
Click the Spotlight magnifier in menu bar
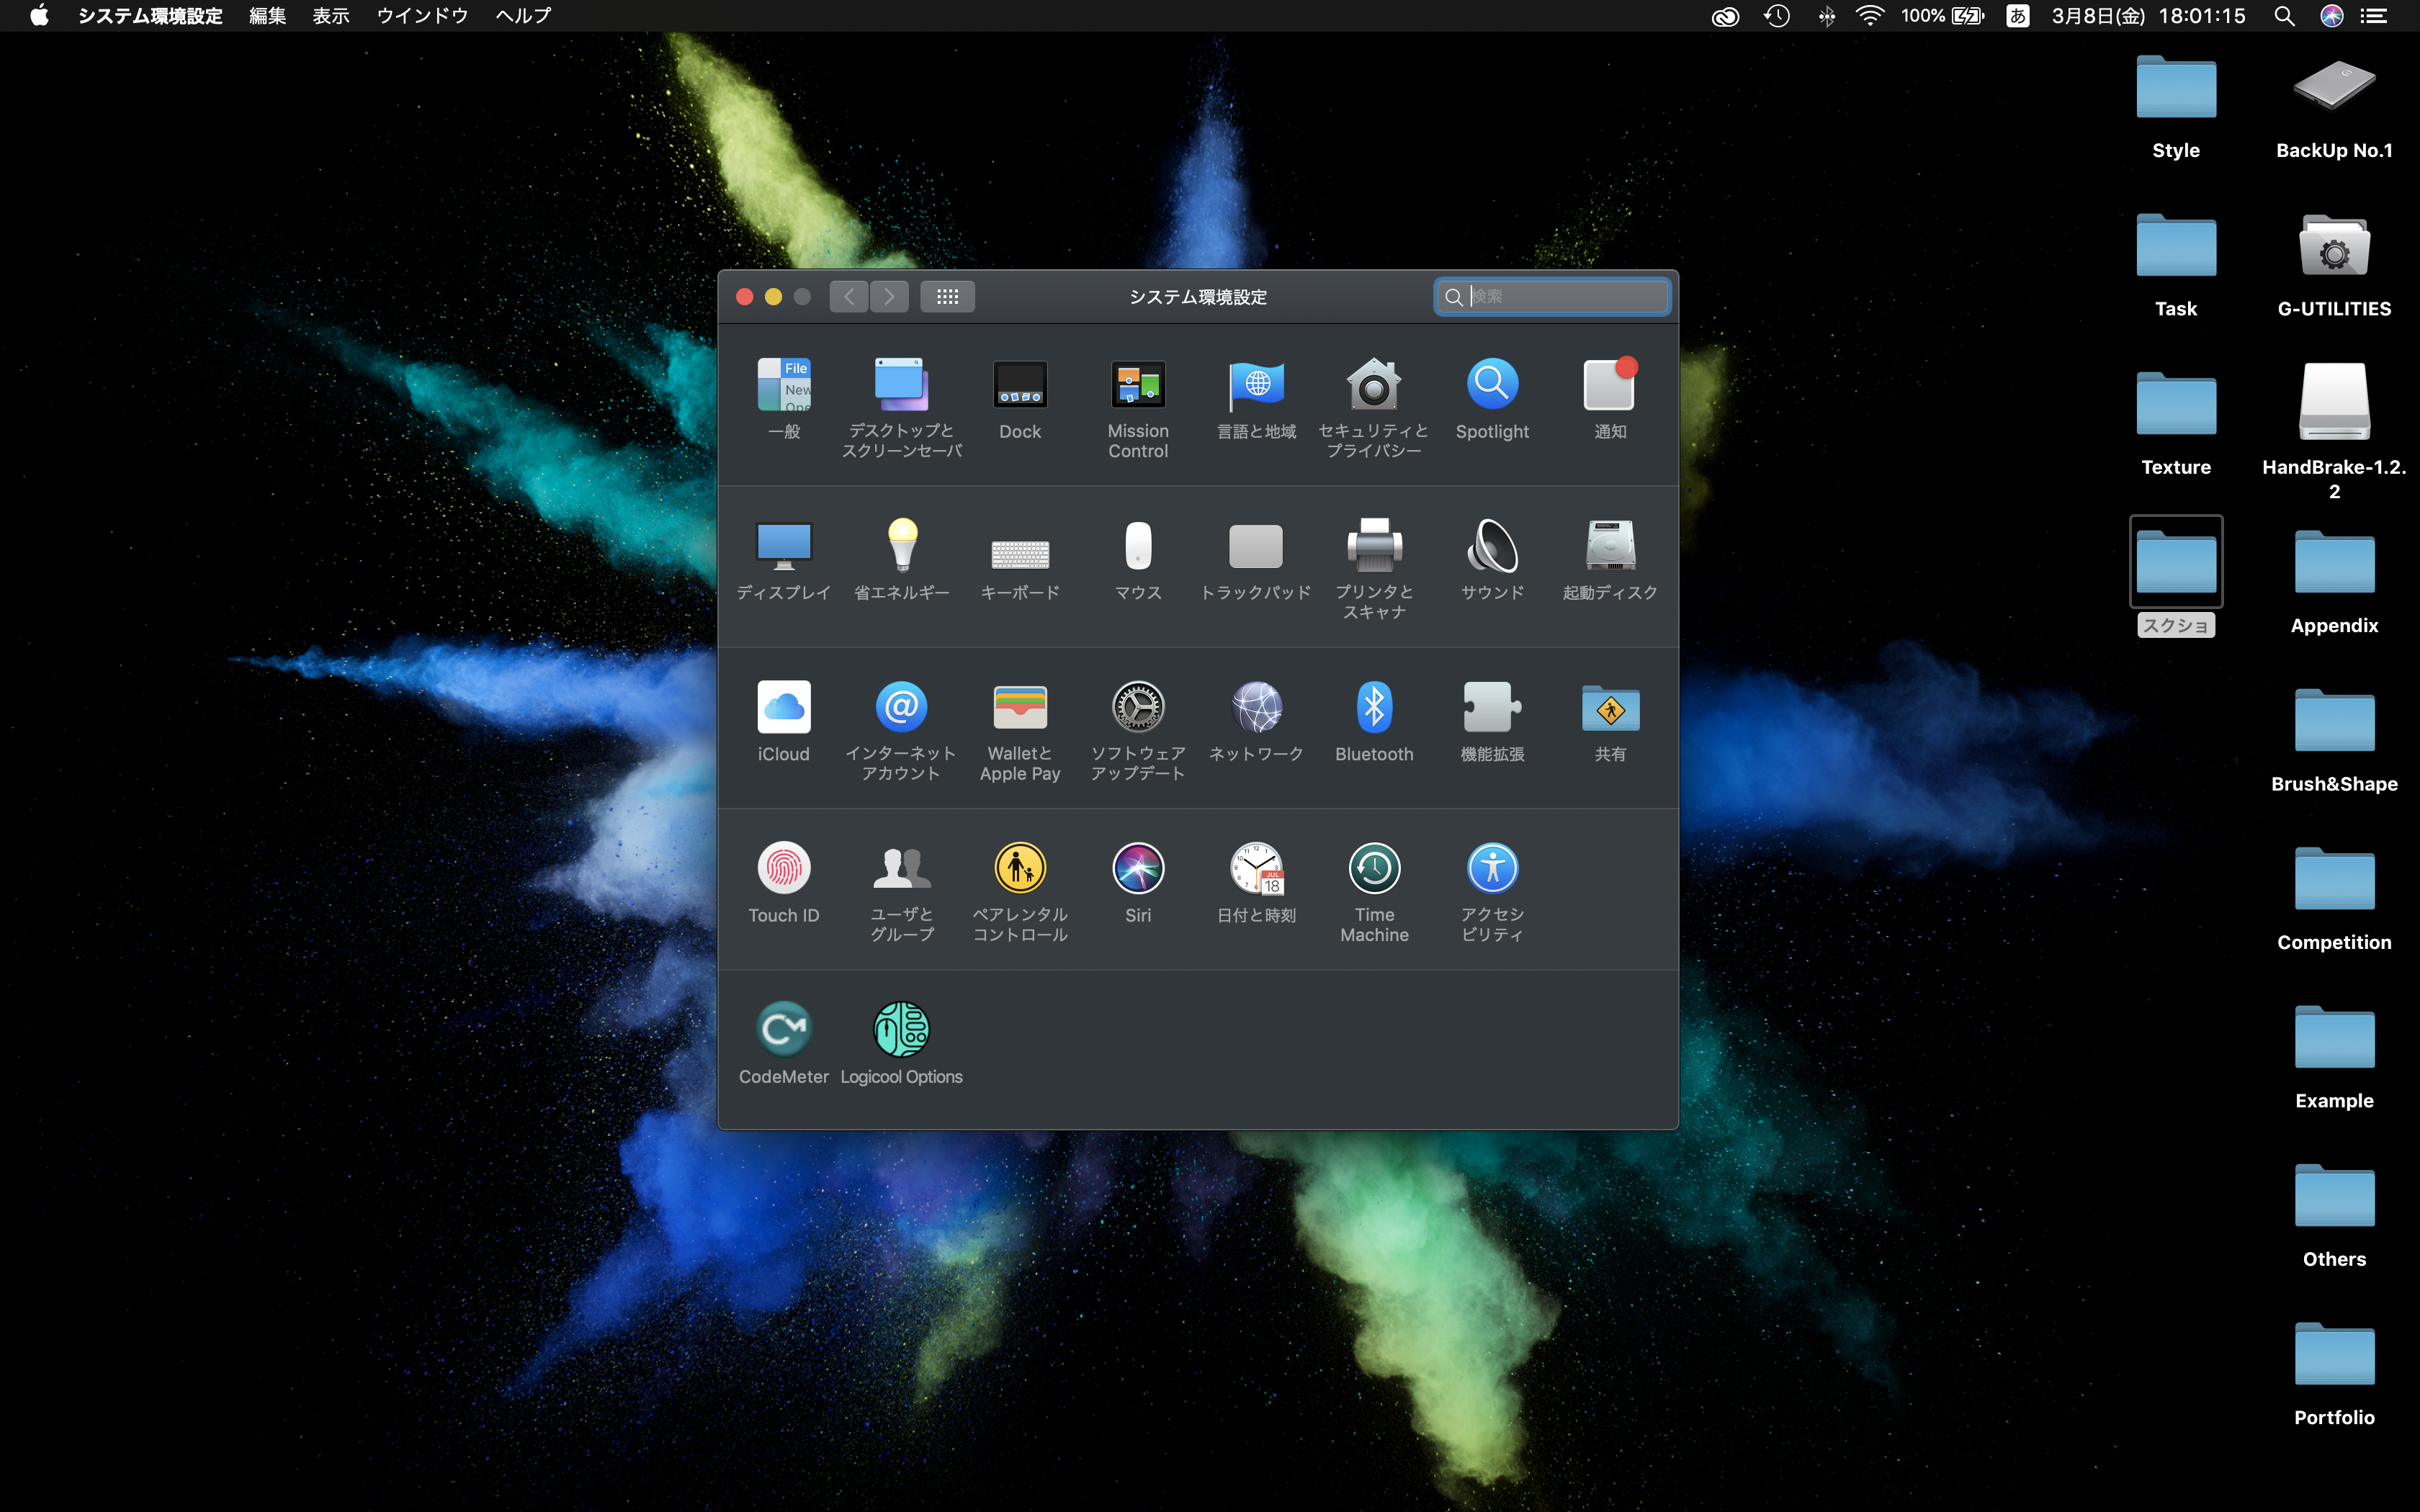[x=2284, y=16]
